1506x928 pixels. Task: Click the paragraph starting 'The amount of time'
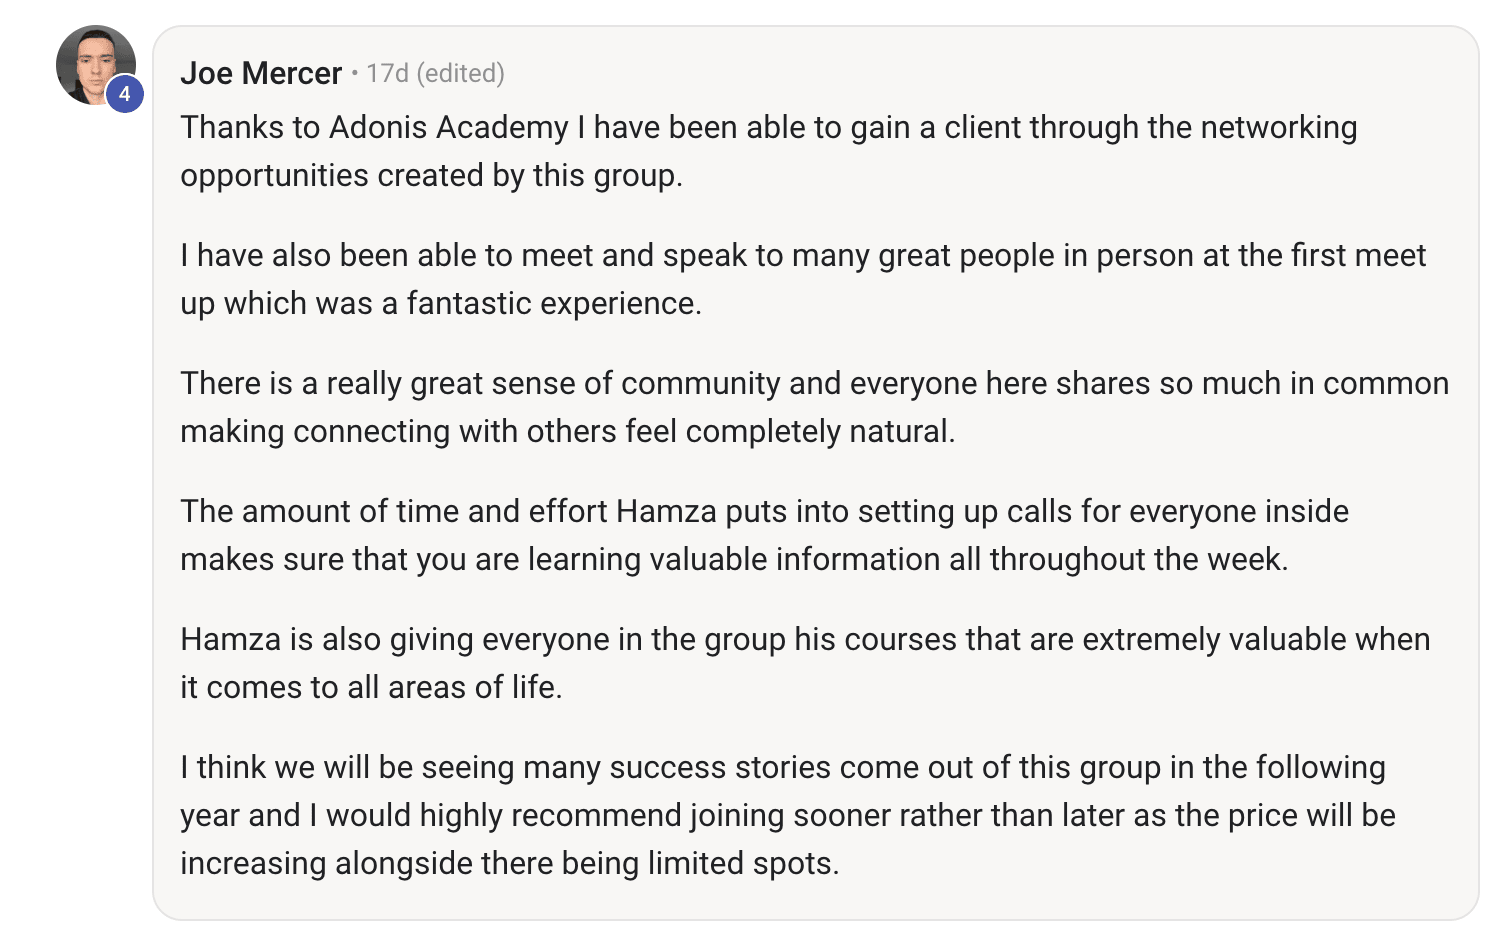(x=764, y=535)
